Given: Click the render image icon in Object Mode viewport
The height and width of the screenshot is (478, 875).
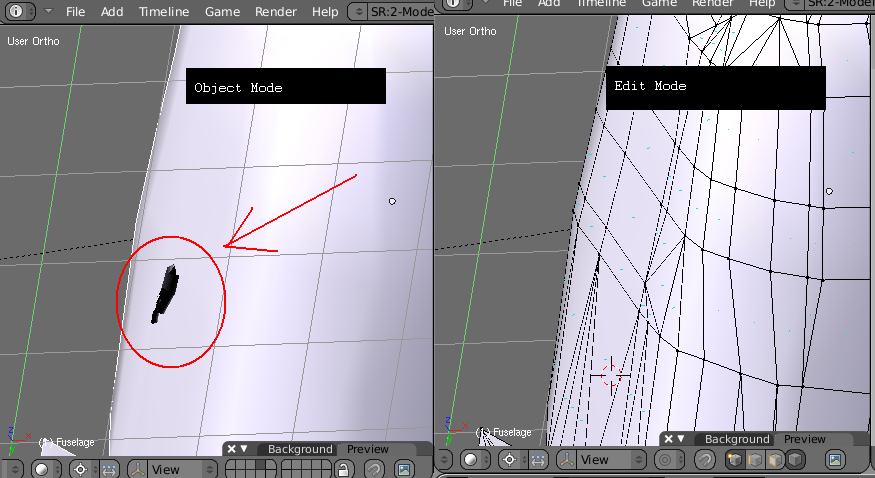Looking at the screenshot, I should (x=405, y=470).
